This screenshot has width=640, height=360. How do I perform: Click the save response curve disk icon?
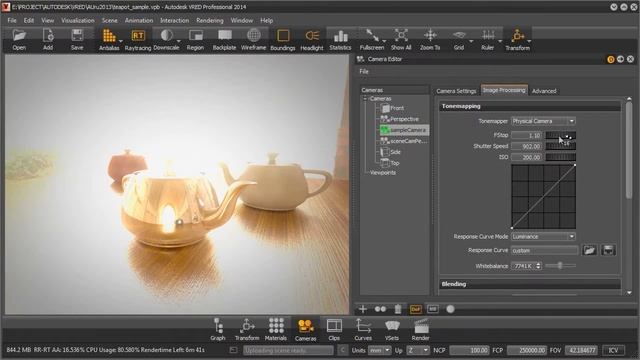(608, 250)
